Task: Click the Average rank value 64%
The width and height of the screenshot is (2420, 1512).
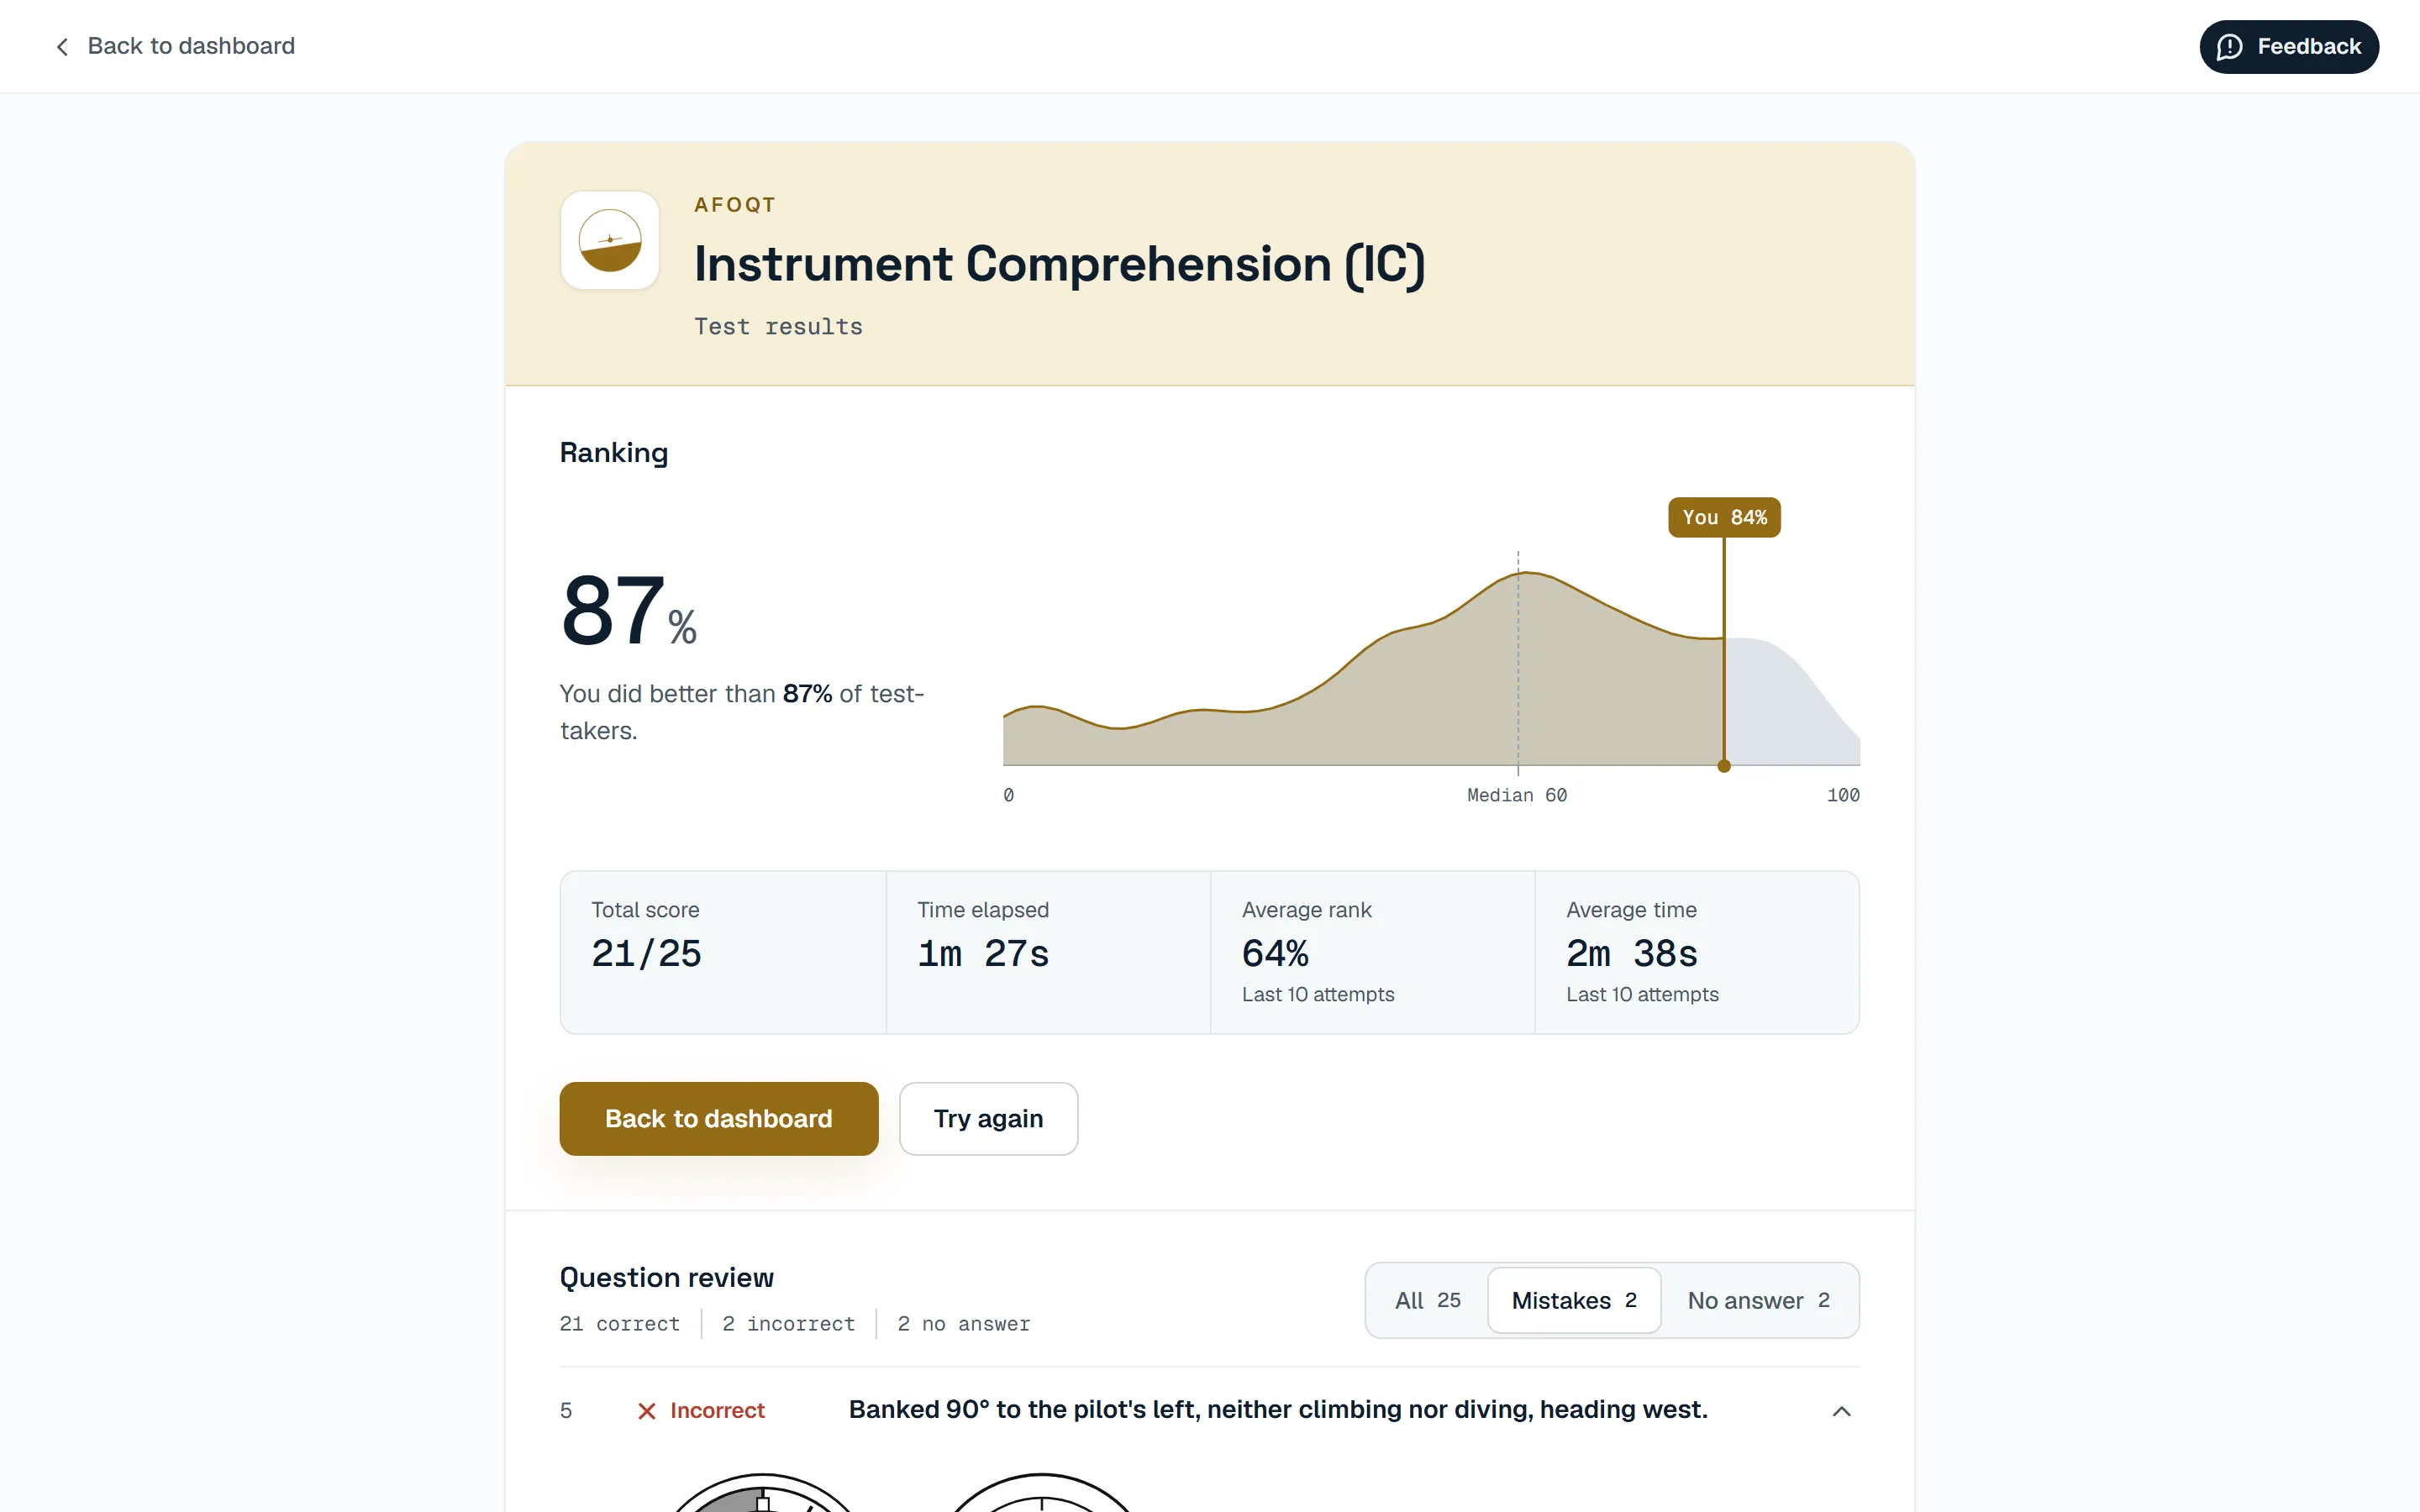Action: coord(1275,954)
